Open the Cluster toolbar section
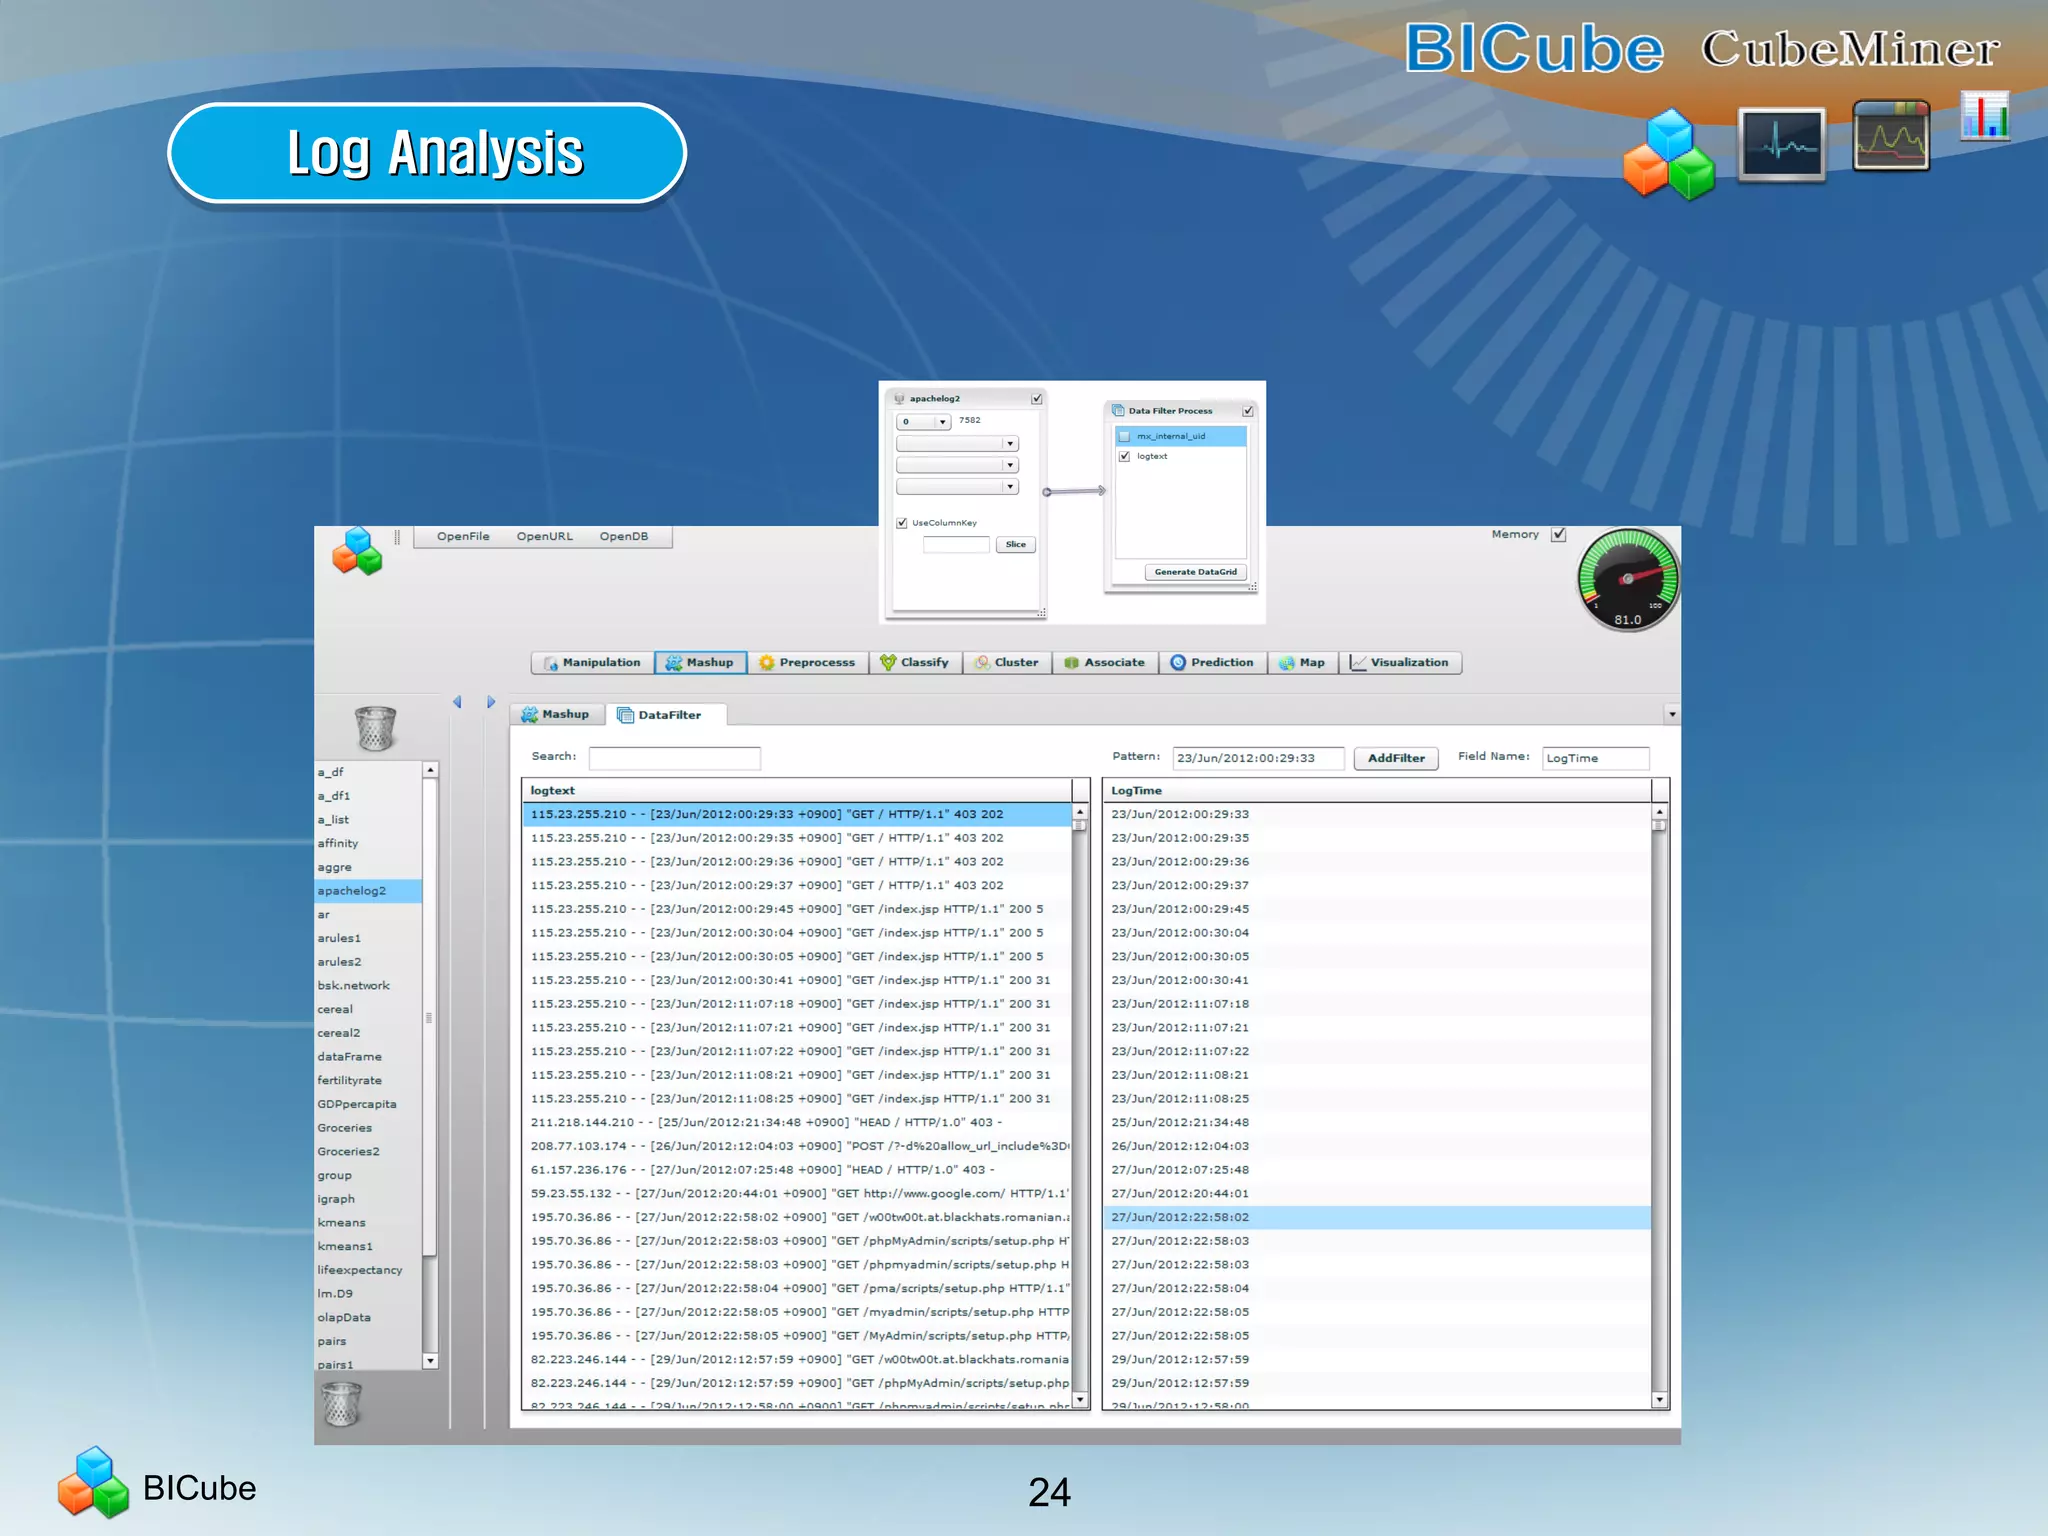2048x1536 pixels. pyautogui.click(x=1006, y=662)
